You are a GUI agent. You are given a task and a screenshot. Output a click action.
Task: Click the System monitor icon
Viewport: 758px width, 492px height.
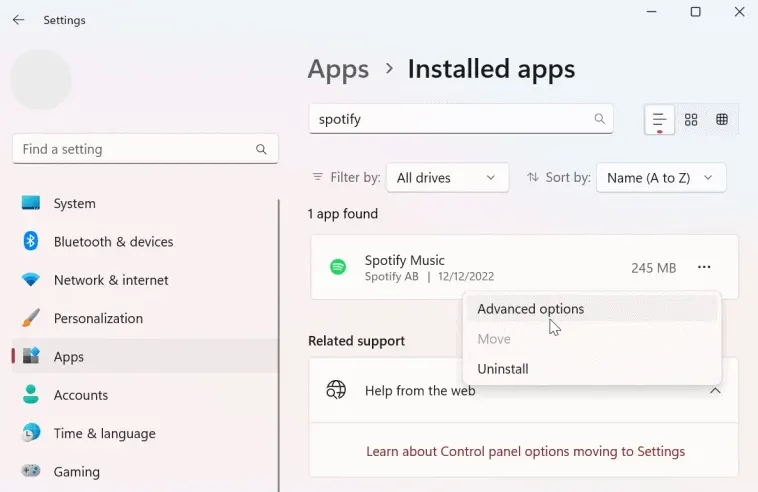(31, 203)
